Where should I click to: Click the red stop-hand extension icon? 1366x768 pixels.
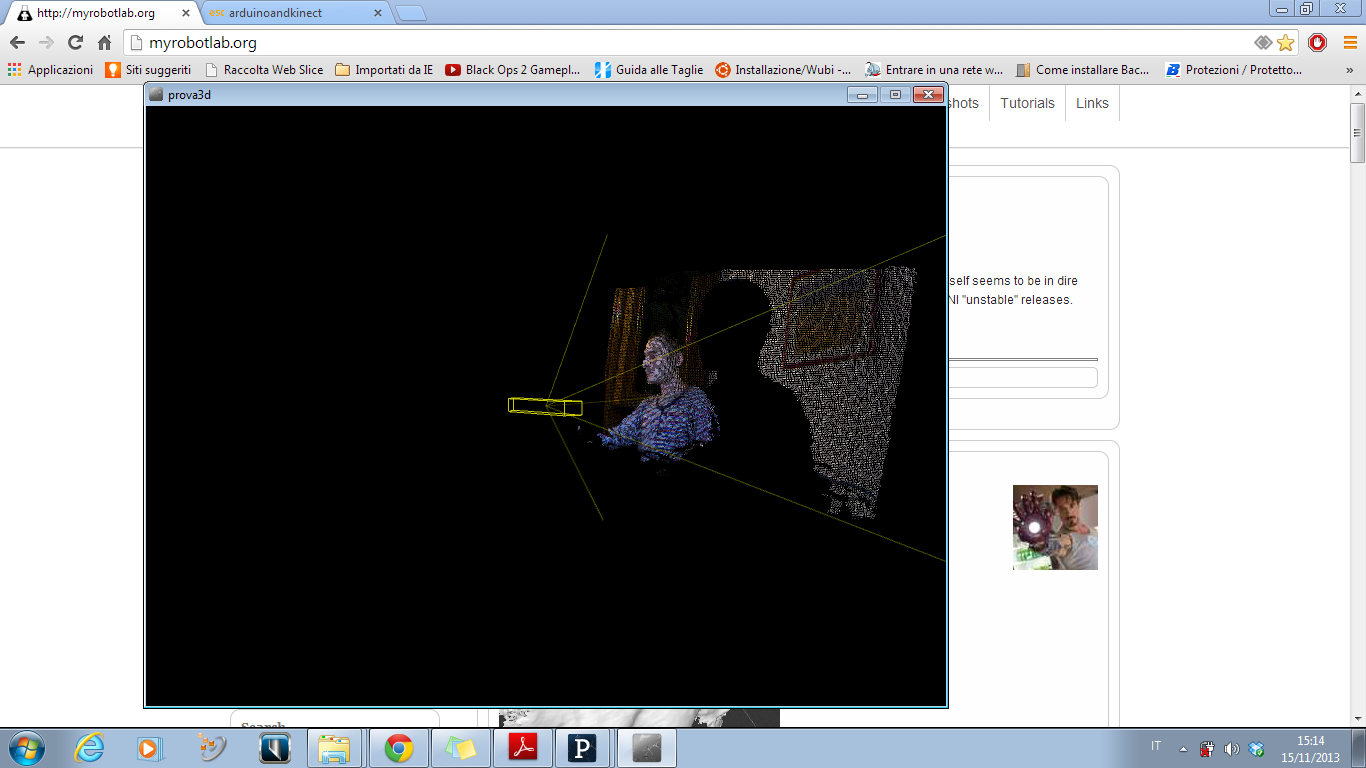pyautogui.click(x=1317, y=43)
